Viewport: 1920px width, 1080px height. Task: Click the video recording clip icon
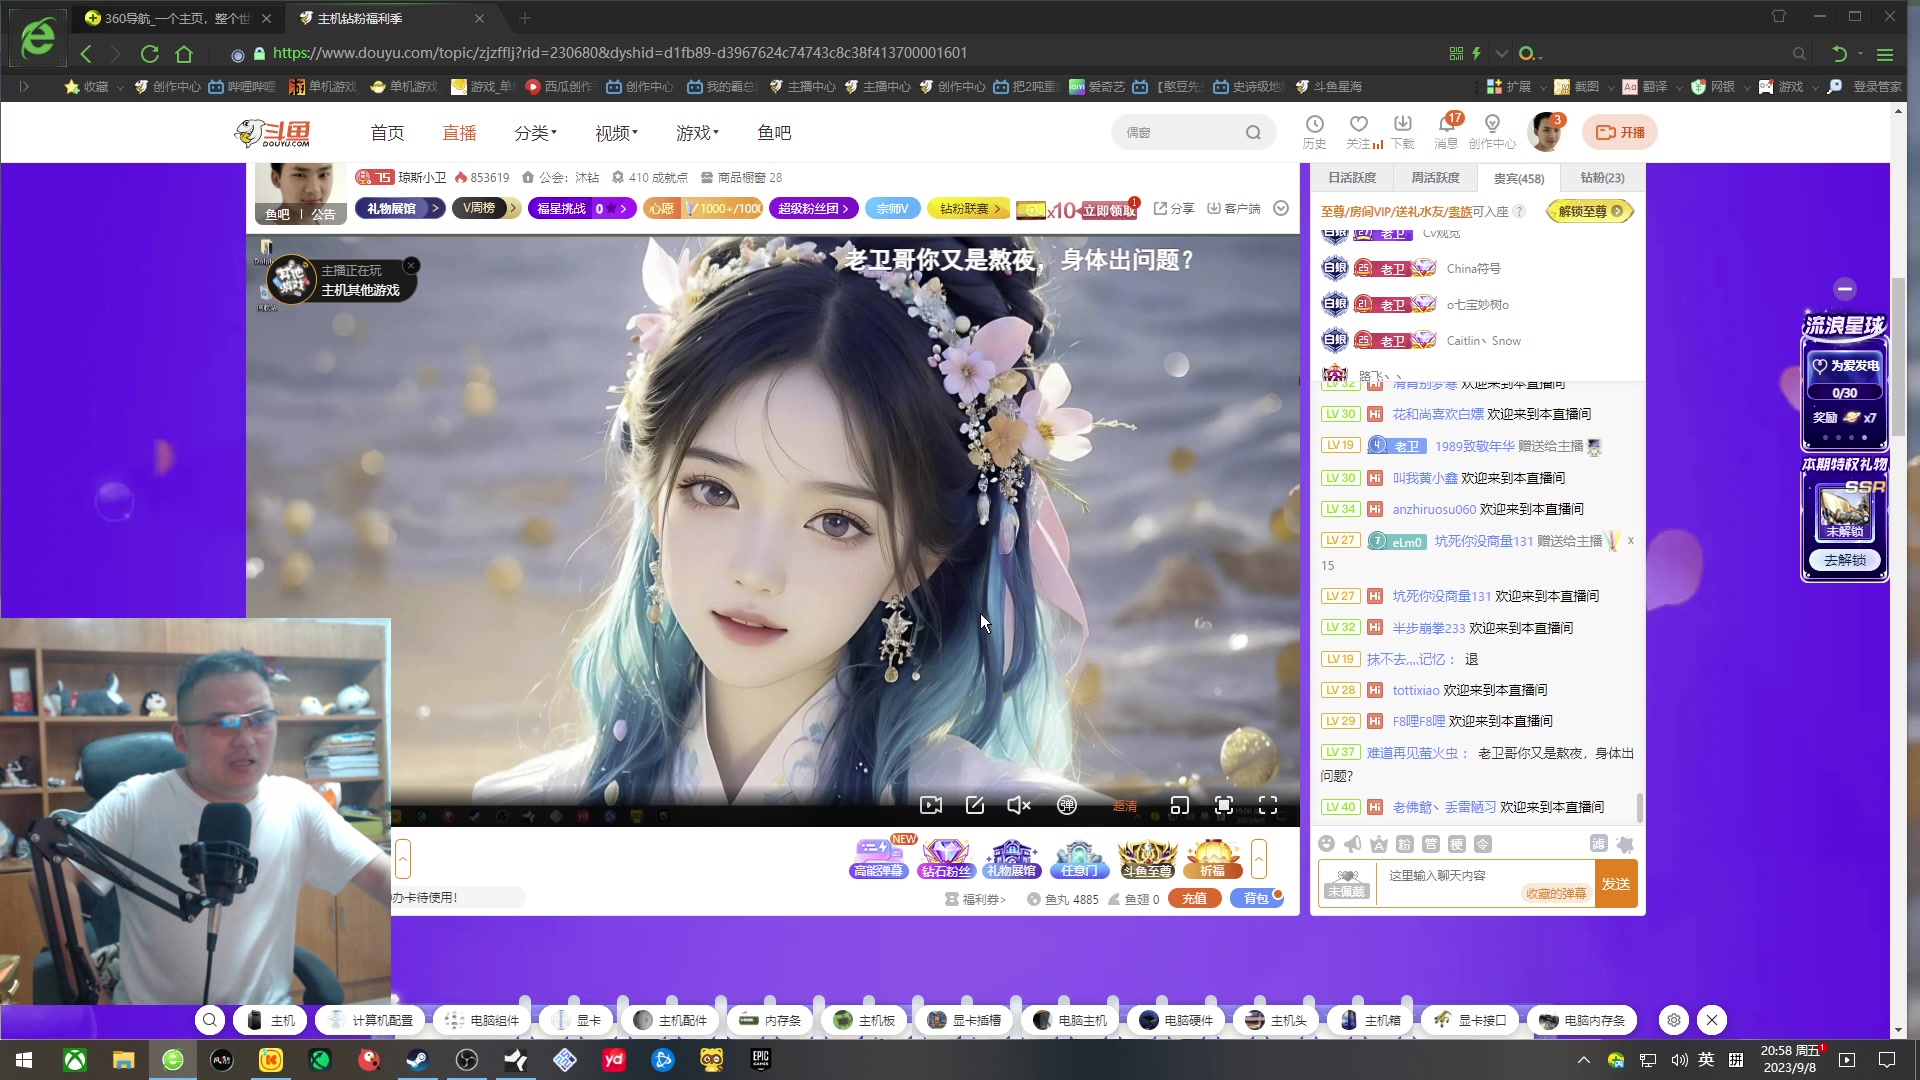(x=930, y=805)
